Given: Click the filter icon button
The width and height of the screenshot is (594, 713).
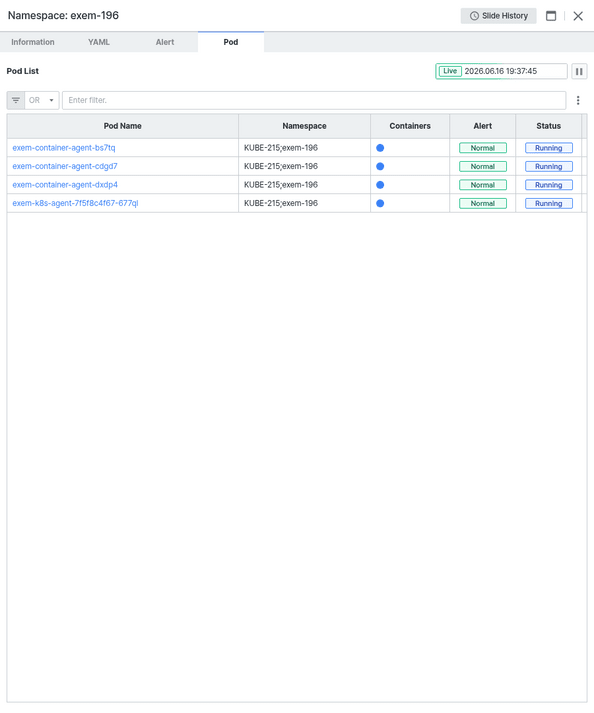Looking at the screenshot, I should pos(16,100).
